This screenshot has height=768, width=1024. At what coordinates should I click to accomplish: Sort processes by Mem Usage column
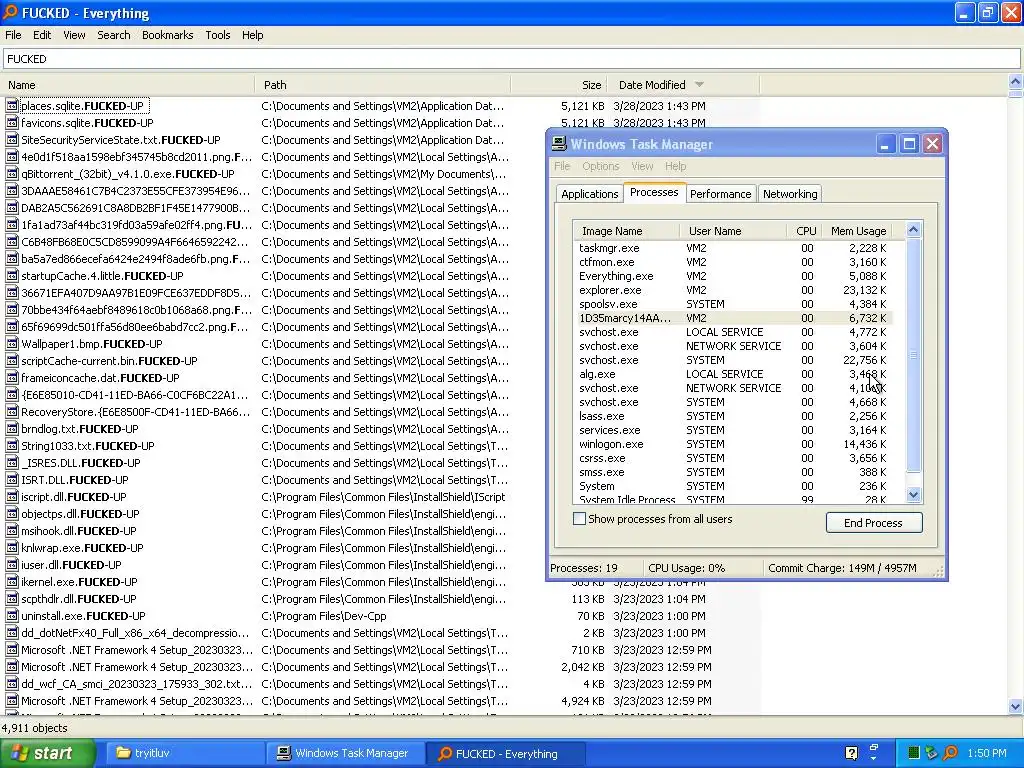857,231
